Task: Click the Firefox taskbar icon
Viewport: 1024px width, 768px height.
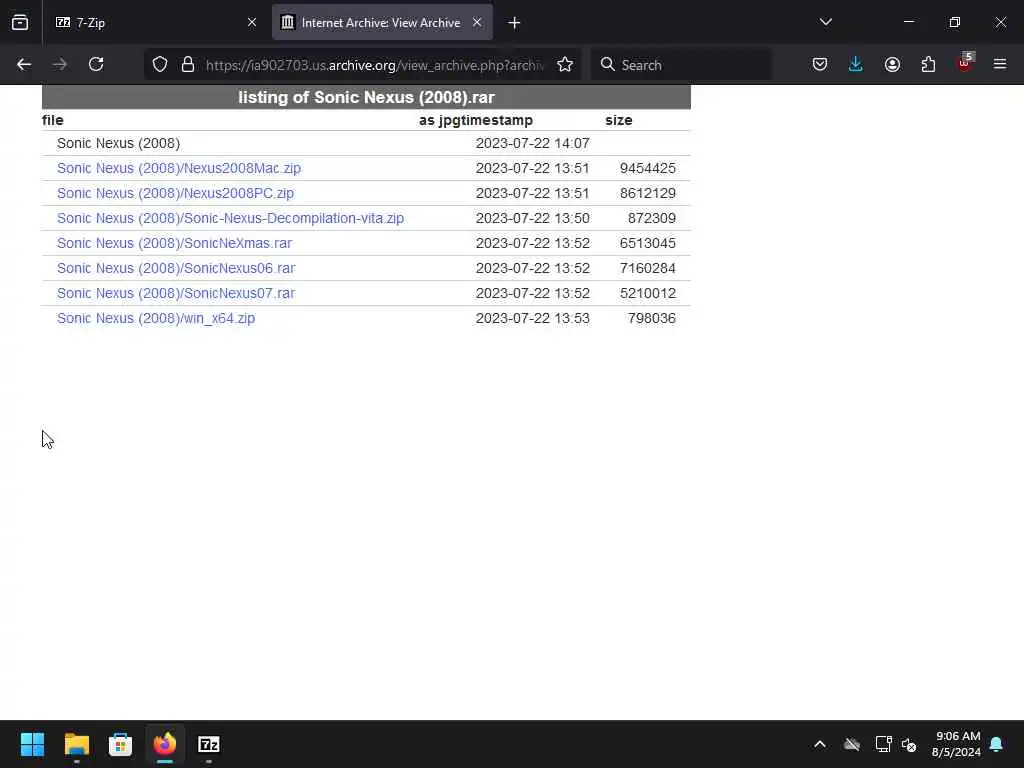Action: tap(165, 744)
